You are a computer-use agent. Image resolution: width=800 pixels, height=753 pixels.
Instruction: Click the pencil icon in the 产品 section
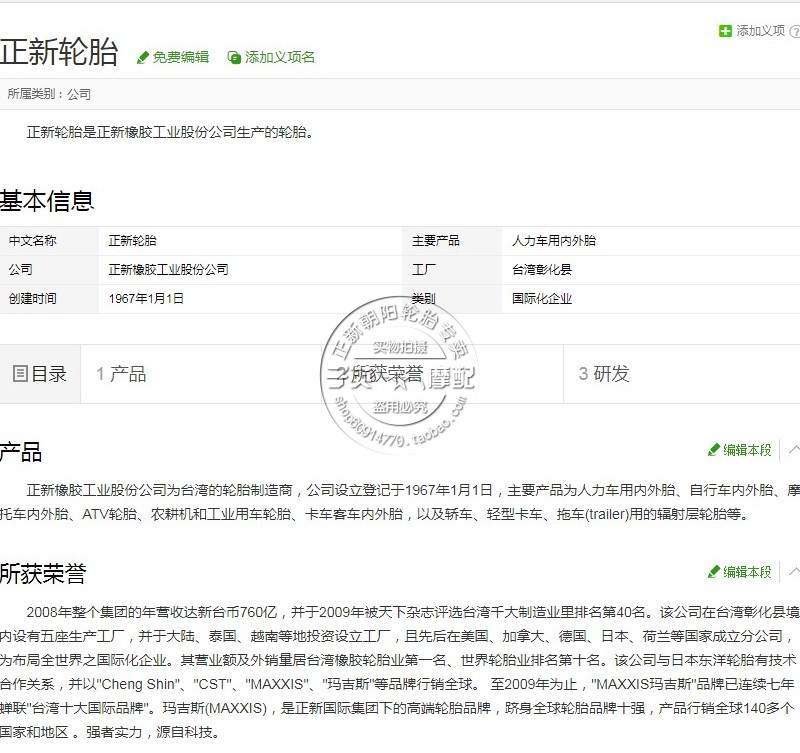(713, 450)
